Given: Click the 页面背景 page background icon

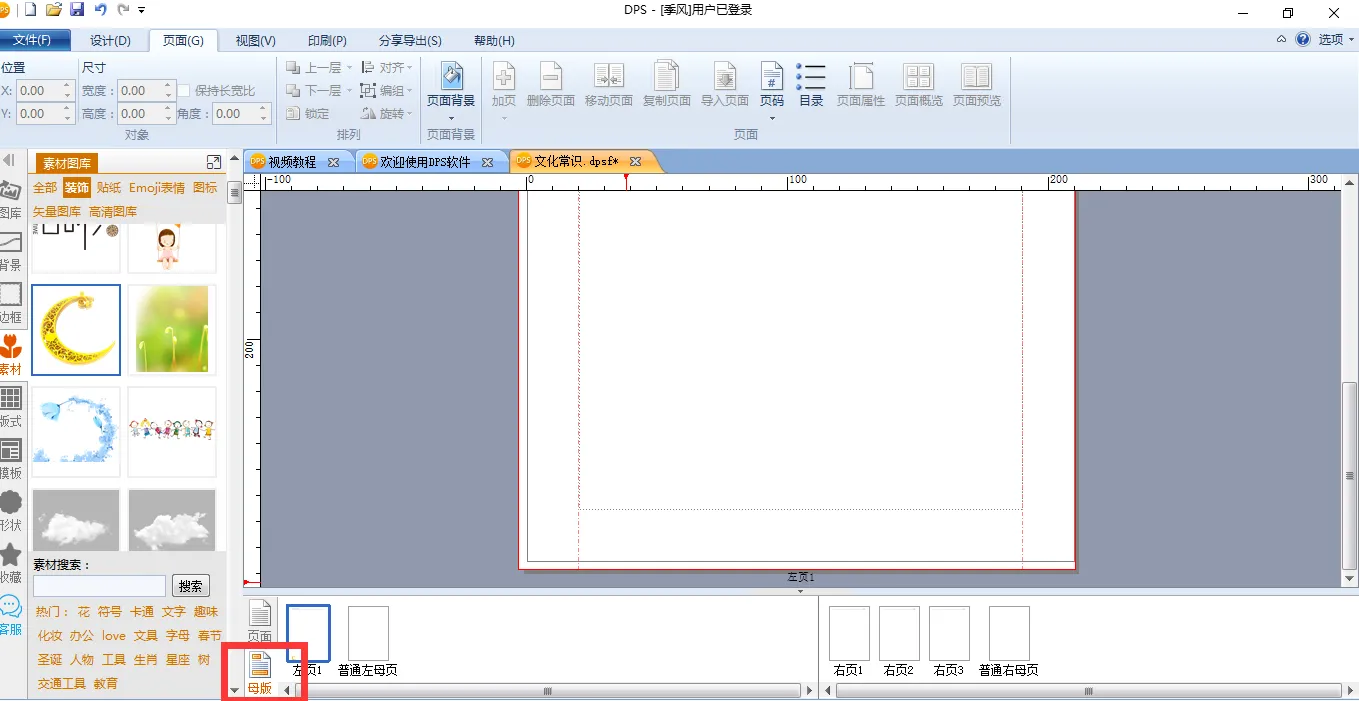Looking at the screenshot, I should pos(450,78).
